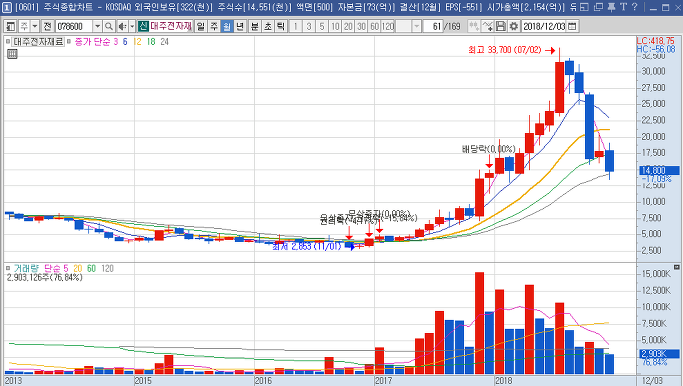Click the current price label 14,800
The height and width of the screenshot is (386, 683).
[x=659, y=170]
